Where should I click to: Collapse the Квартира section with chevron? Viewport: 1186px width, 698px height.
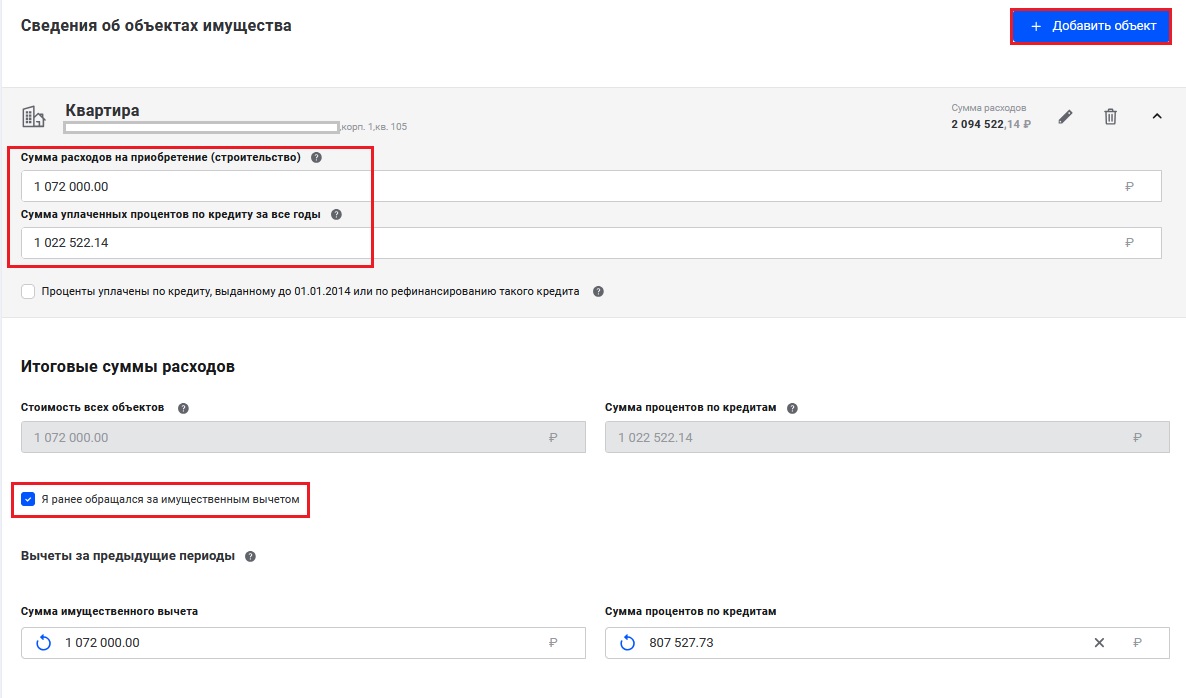(x=1157, y=117)
